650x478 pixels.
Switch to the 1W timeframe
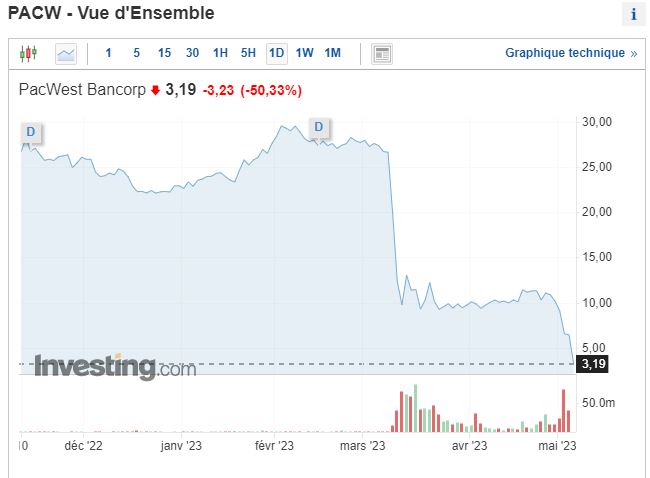coord(305,53)
